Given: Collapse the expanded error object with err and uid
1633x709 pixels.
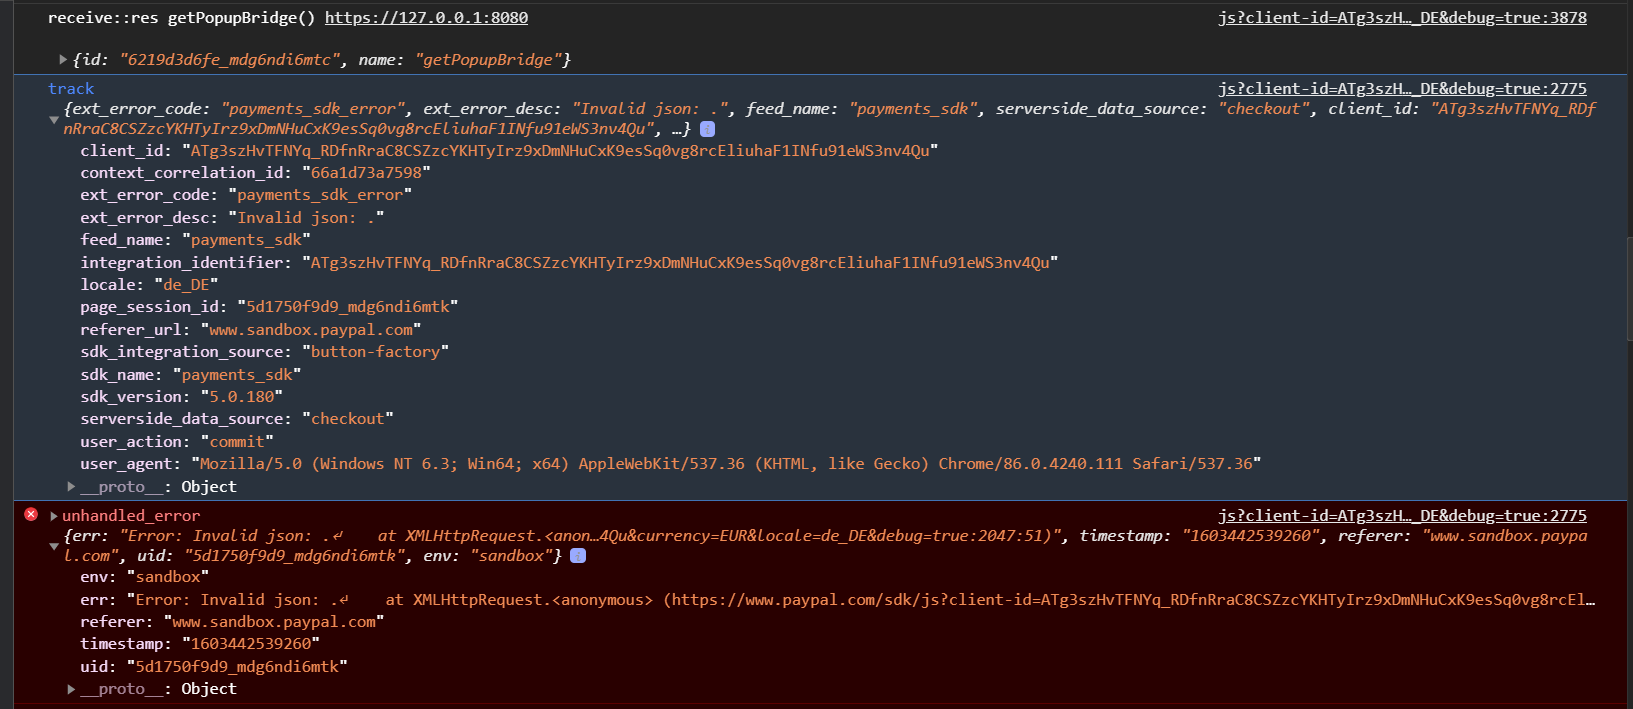Looking at the screenshot, I should click(x=54, y=546).
